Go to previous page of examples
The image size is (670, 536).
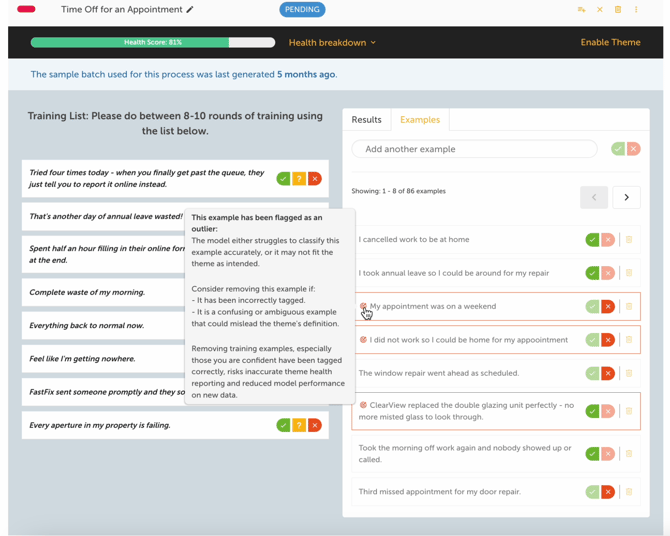tap(594, 197)
